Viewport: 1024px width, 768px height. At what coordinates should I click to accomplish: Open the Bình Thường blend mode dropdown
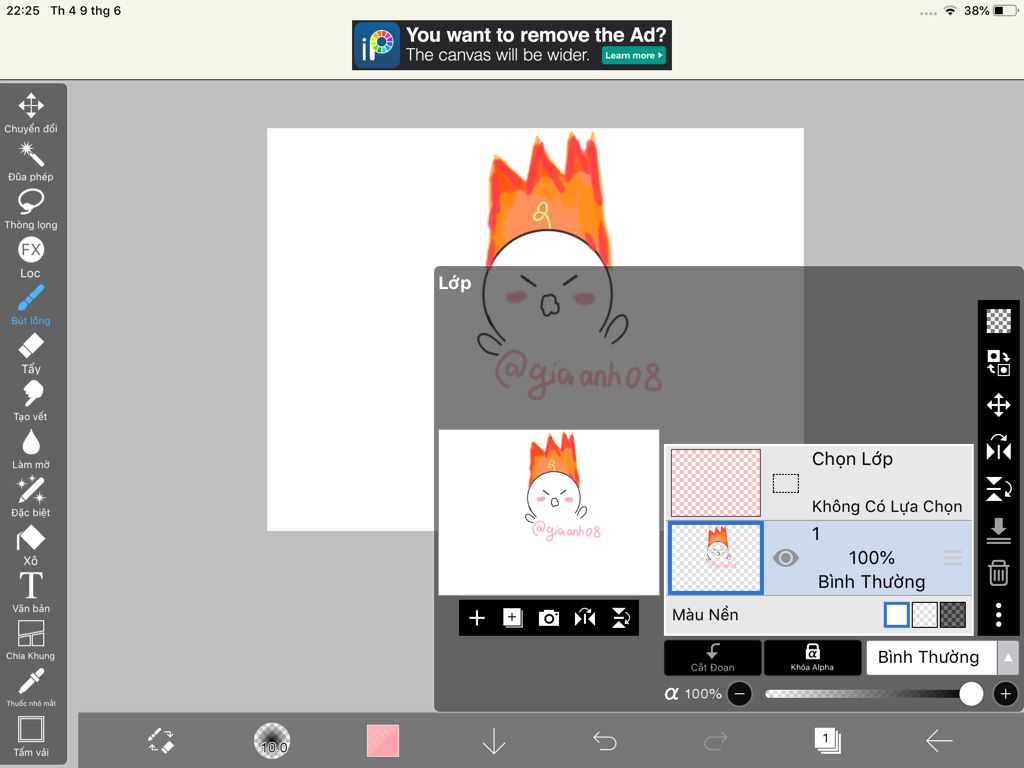tap(931, 657)
